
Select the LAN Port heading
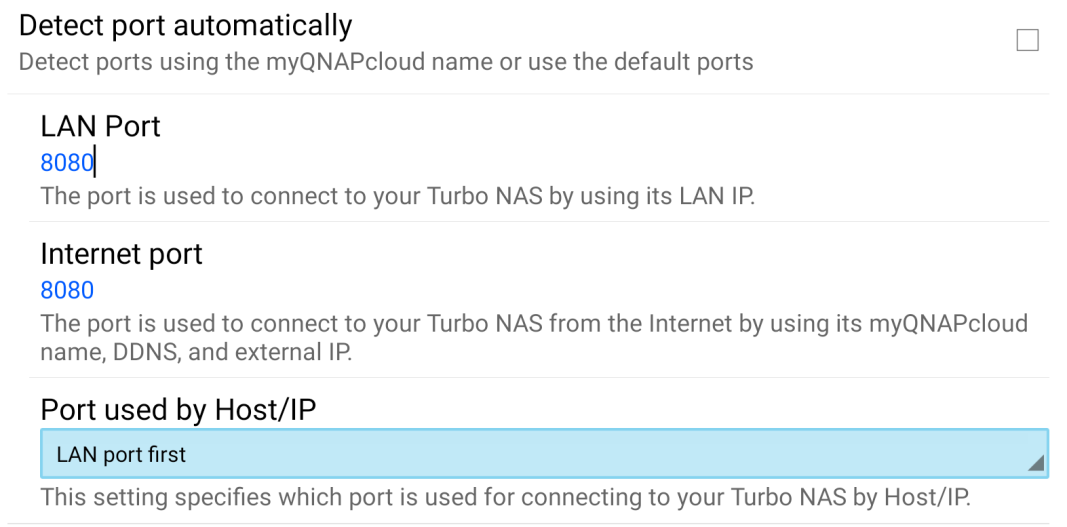tap(100, 126)
